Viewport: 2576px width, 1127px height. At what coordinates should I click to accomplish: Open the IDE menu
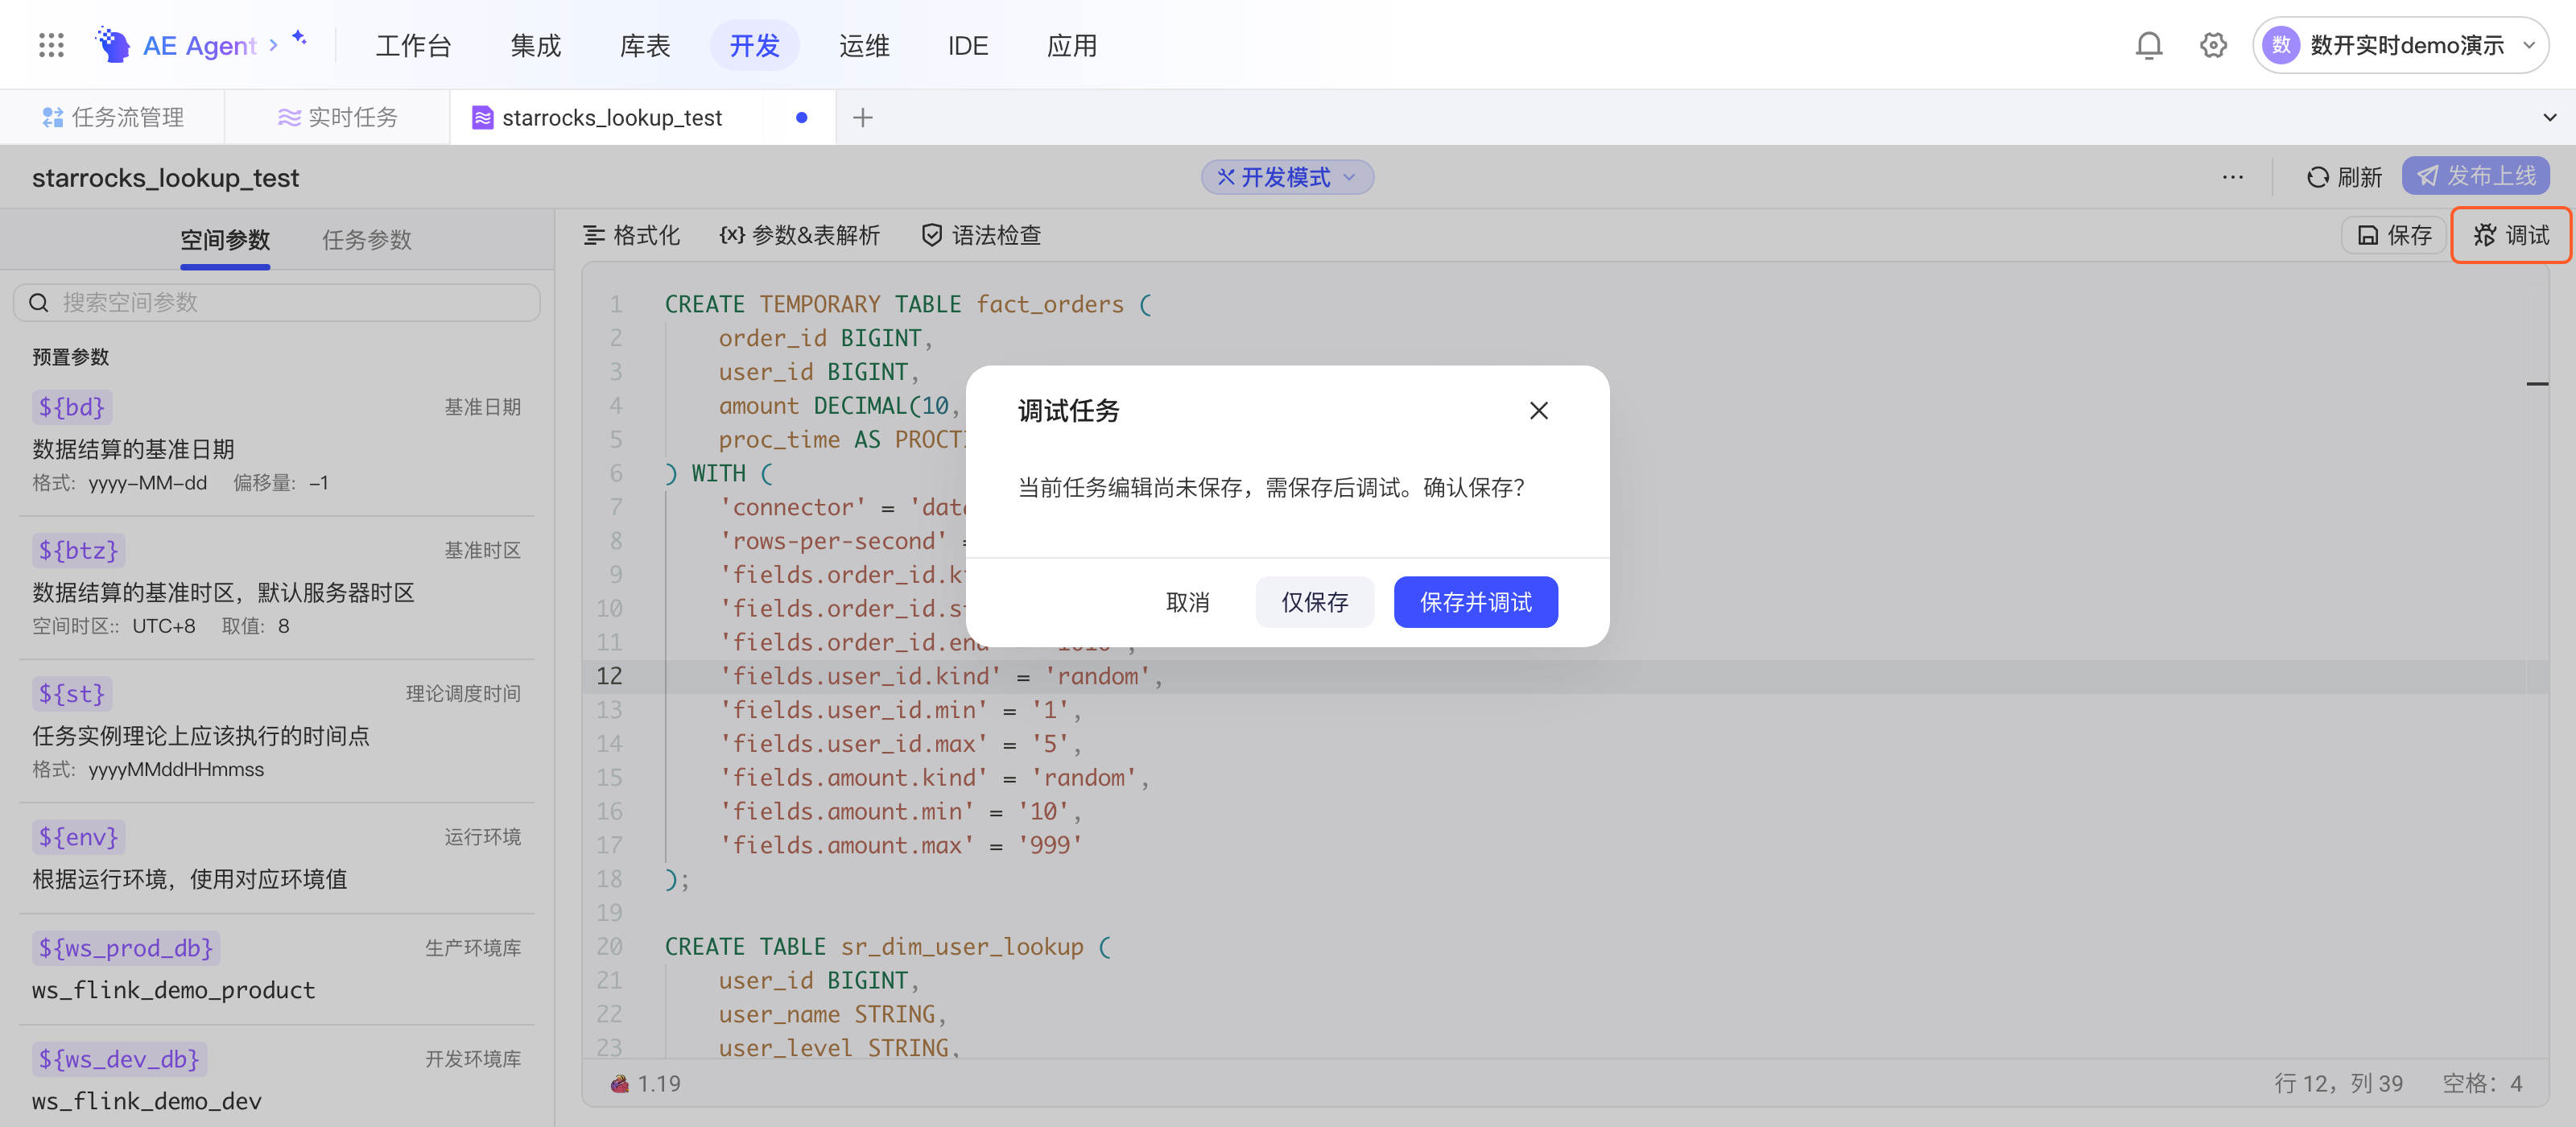tap(967, 45)
